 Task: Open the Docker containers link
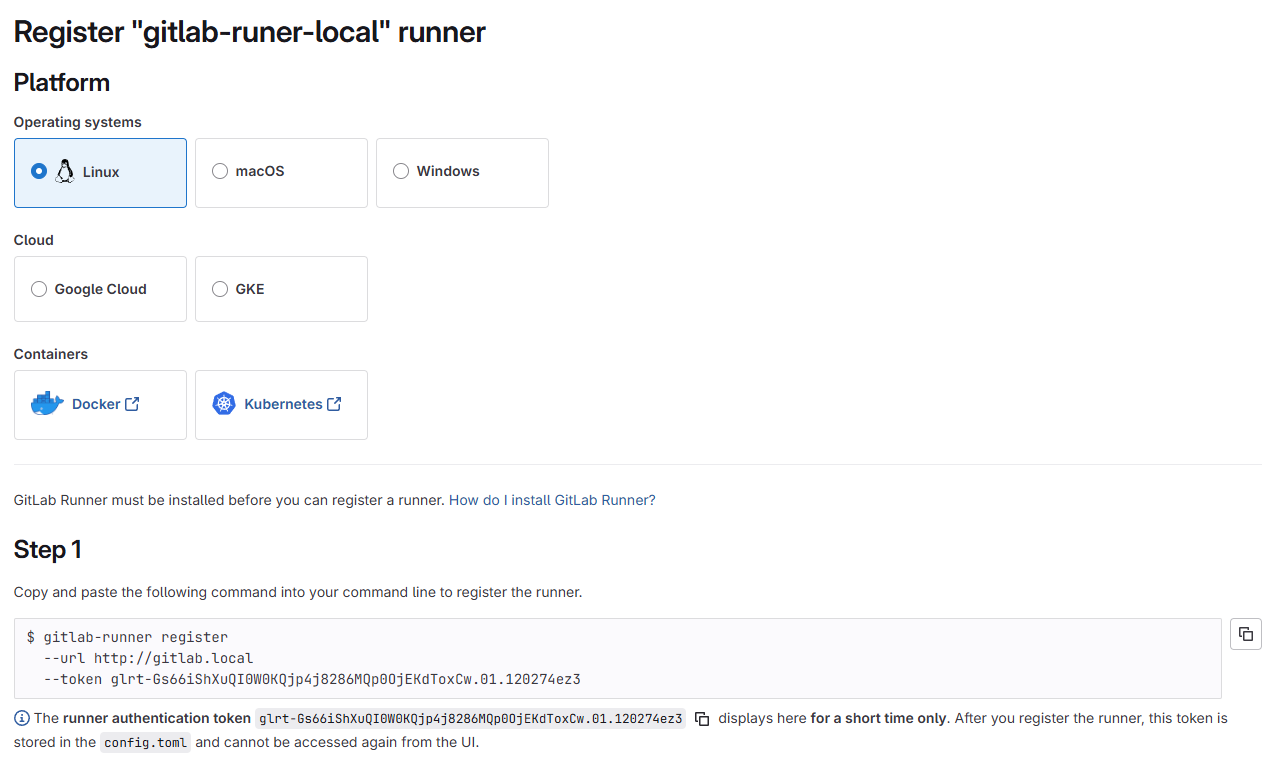(96, 404)
